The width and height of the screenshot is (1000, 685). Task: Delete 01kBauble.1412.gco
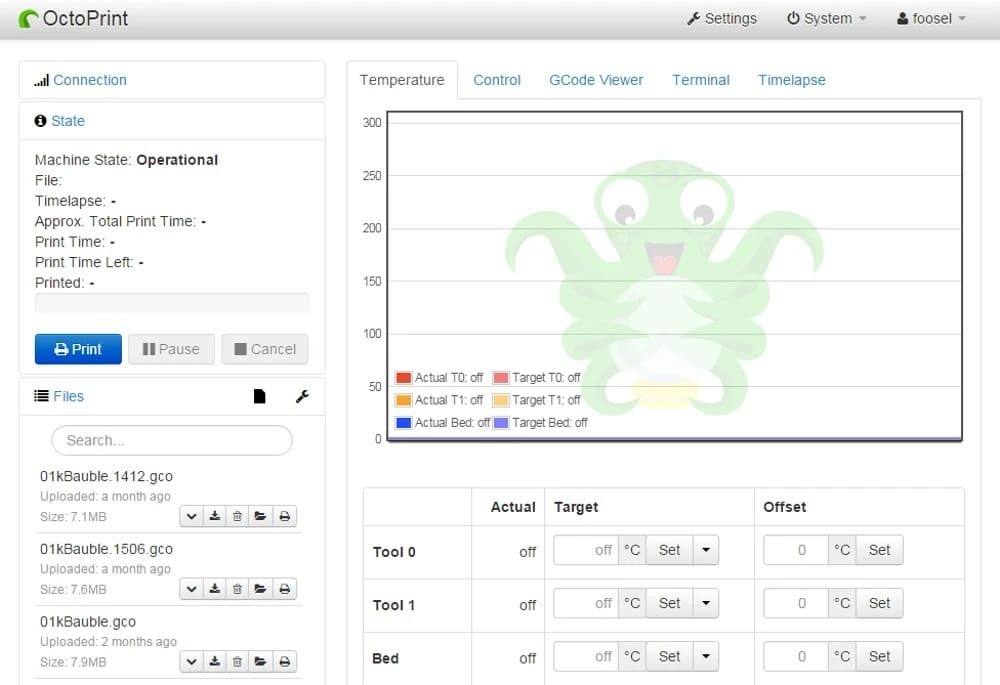(237, 516)
